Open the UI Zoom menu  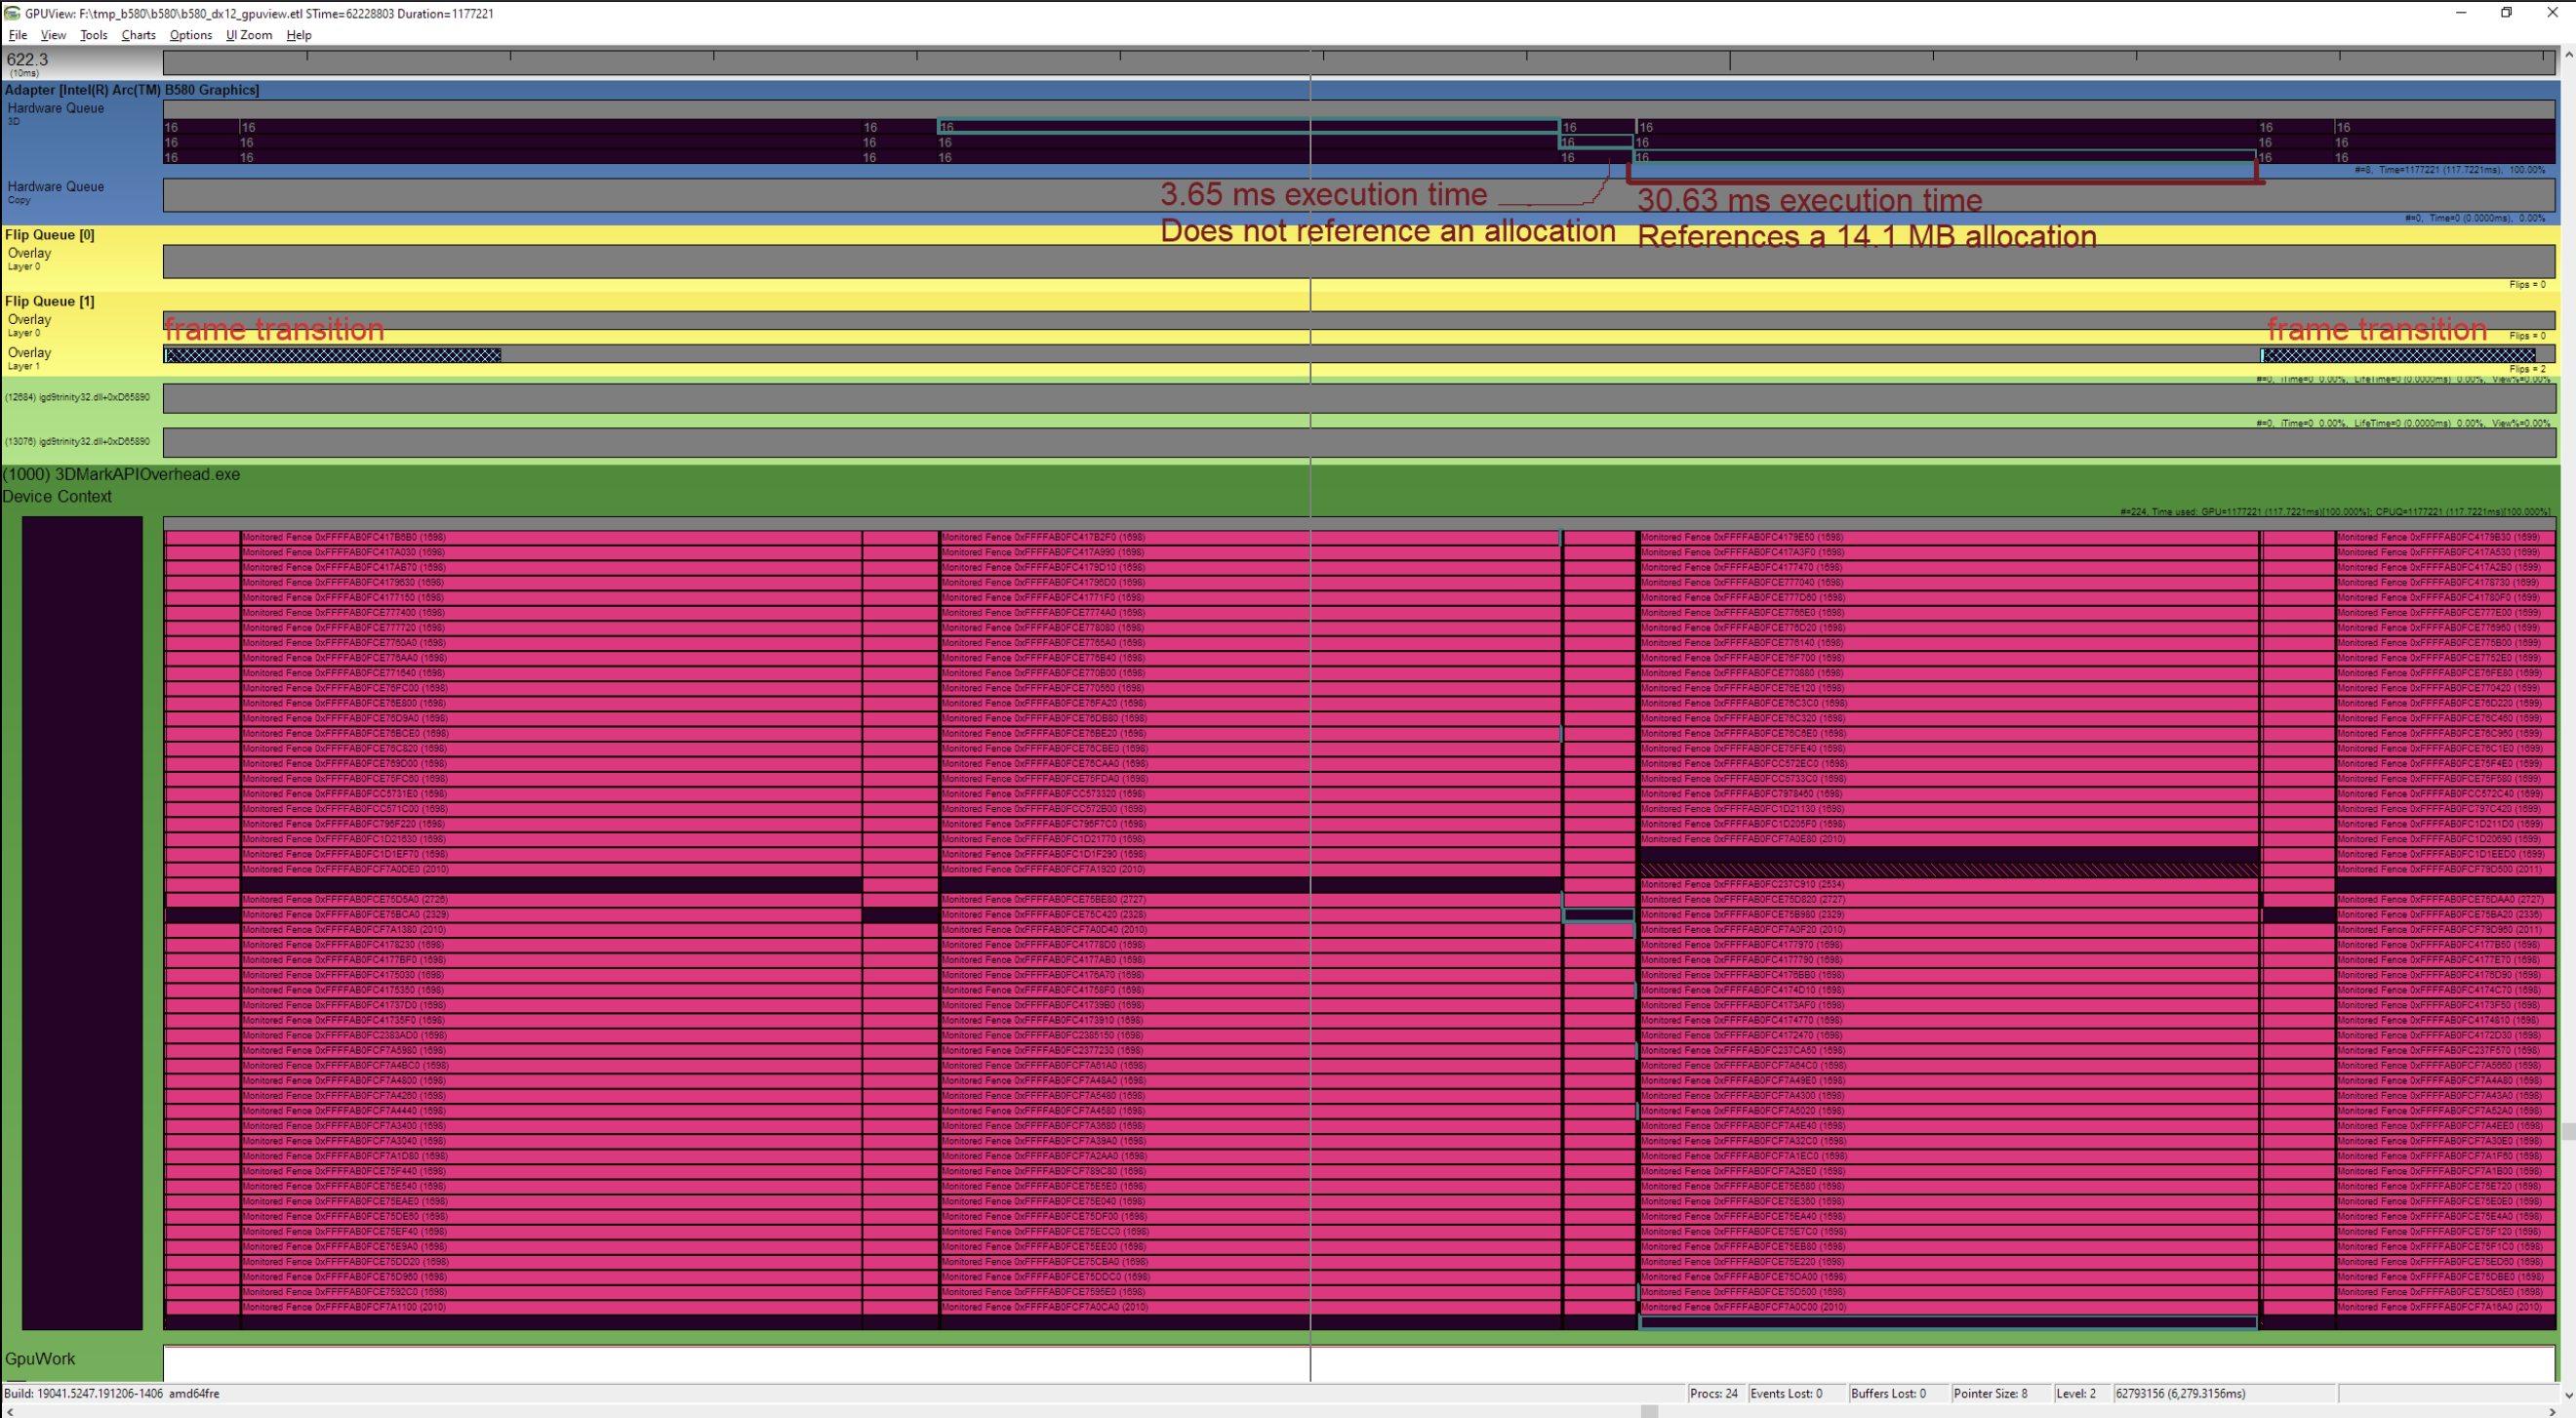(248, 35)
